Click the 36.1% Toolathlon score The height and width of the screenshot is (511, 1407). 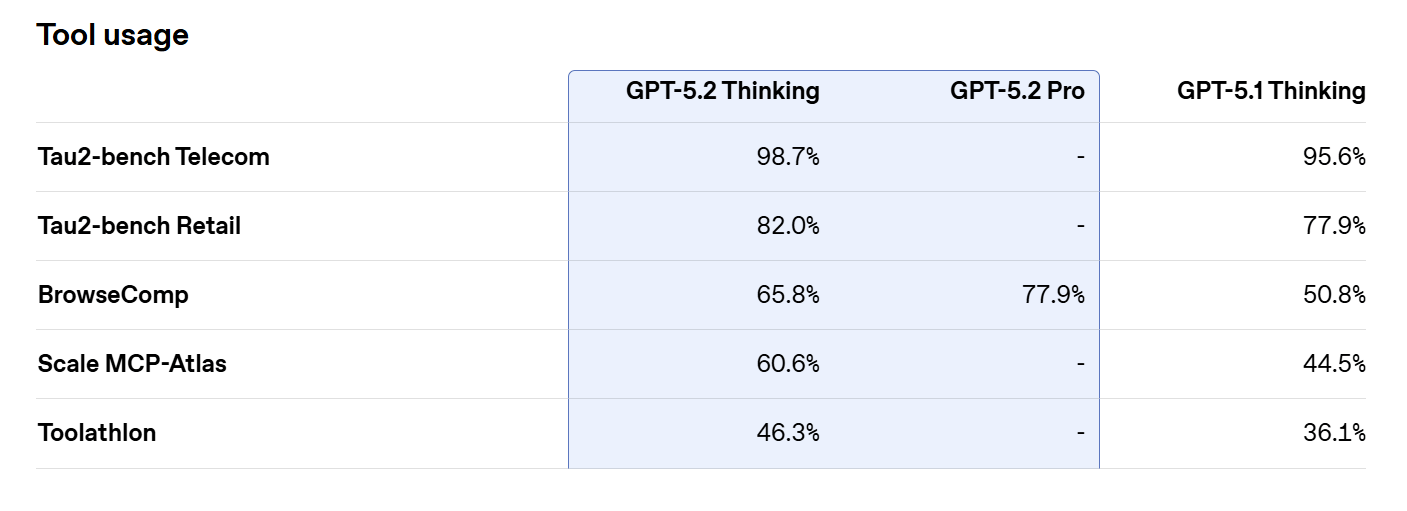click(x=1336, y=433)
